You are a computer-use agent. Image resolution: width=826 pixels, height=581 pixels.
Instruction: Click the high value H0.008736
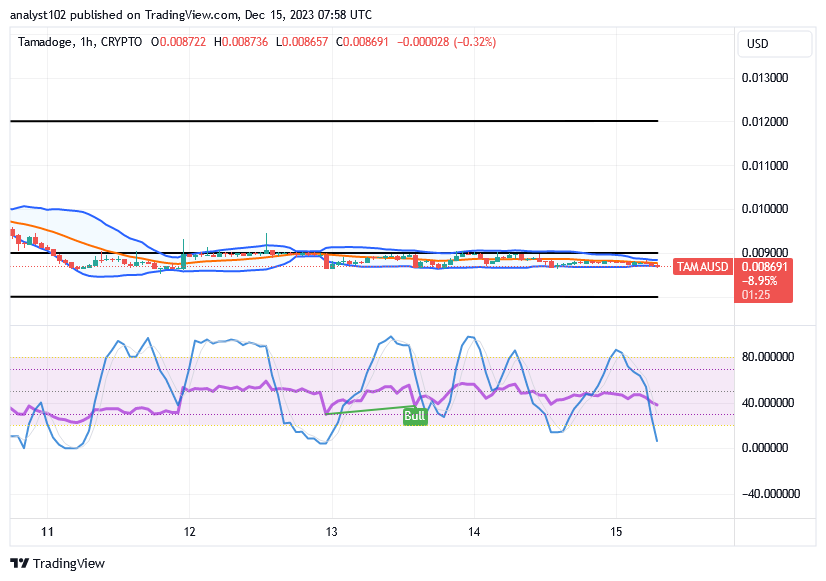pos(241,42)
